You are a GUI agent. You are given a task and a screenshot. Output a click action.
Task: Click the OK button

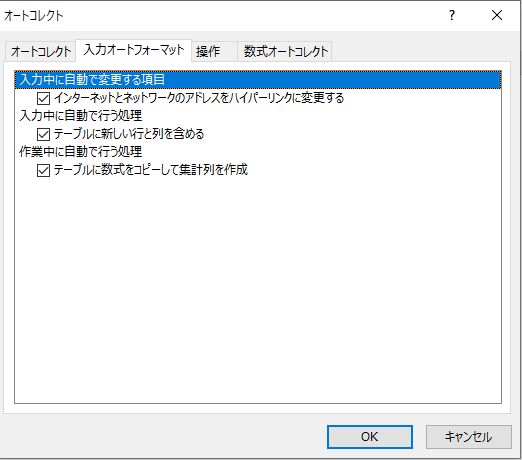(370, 437)
